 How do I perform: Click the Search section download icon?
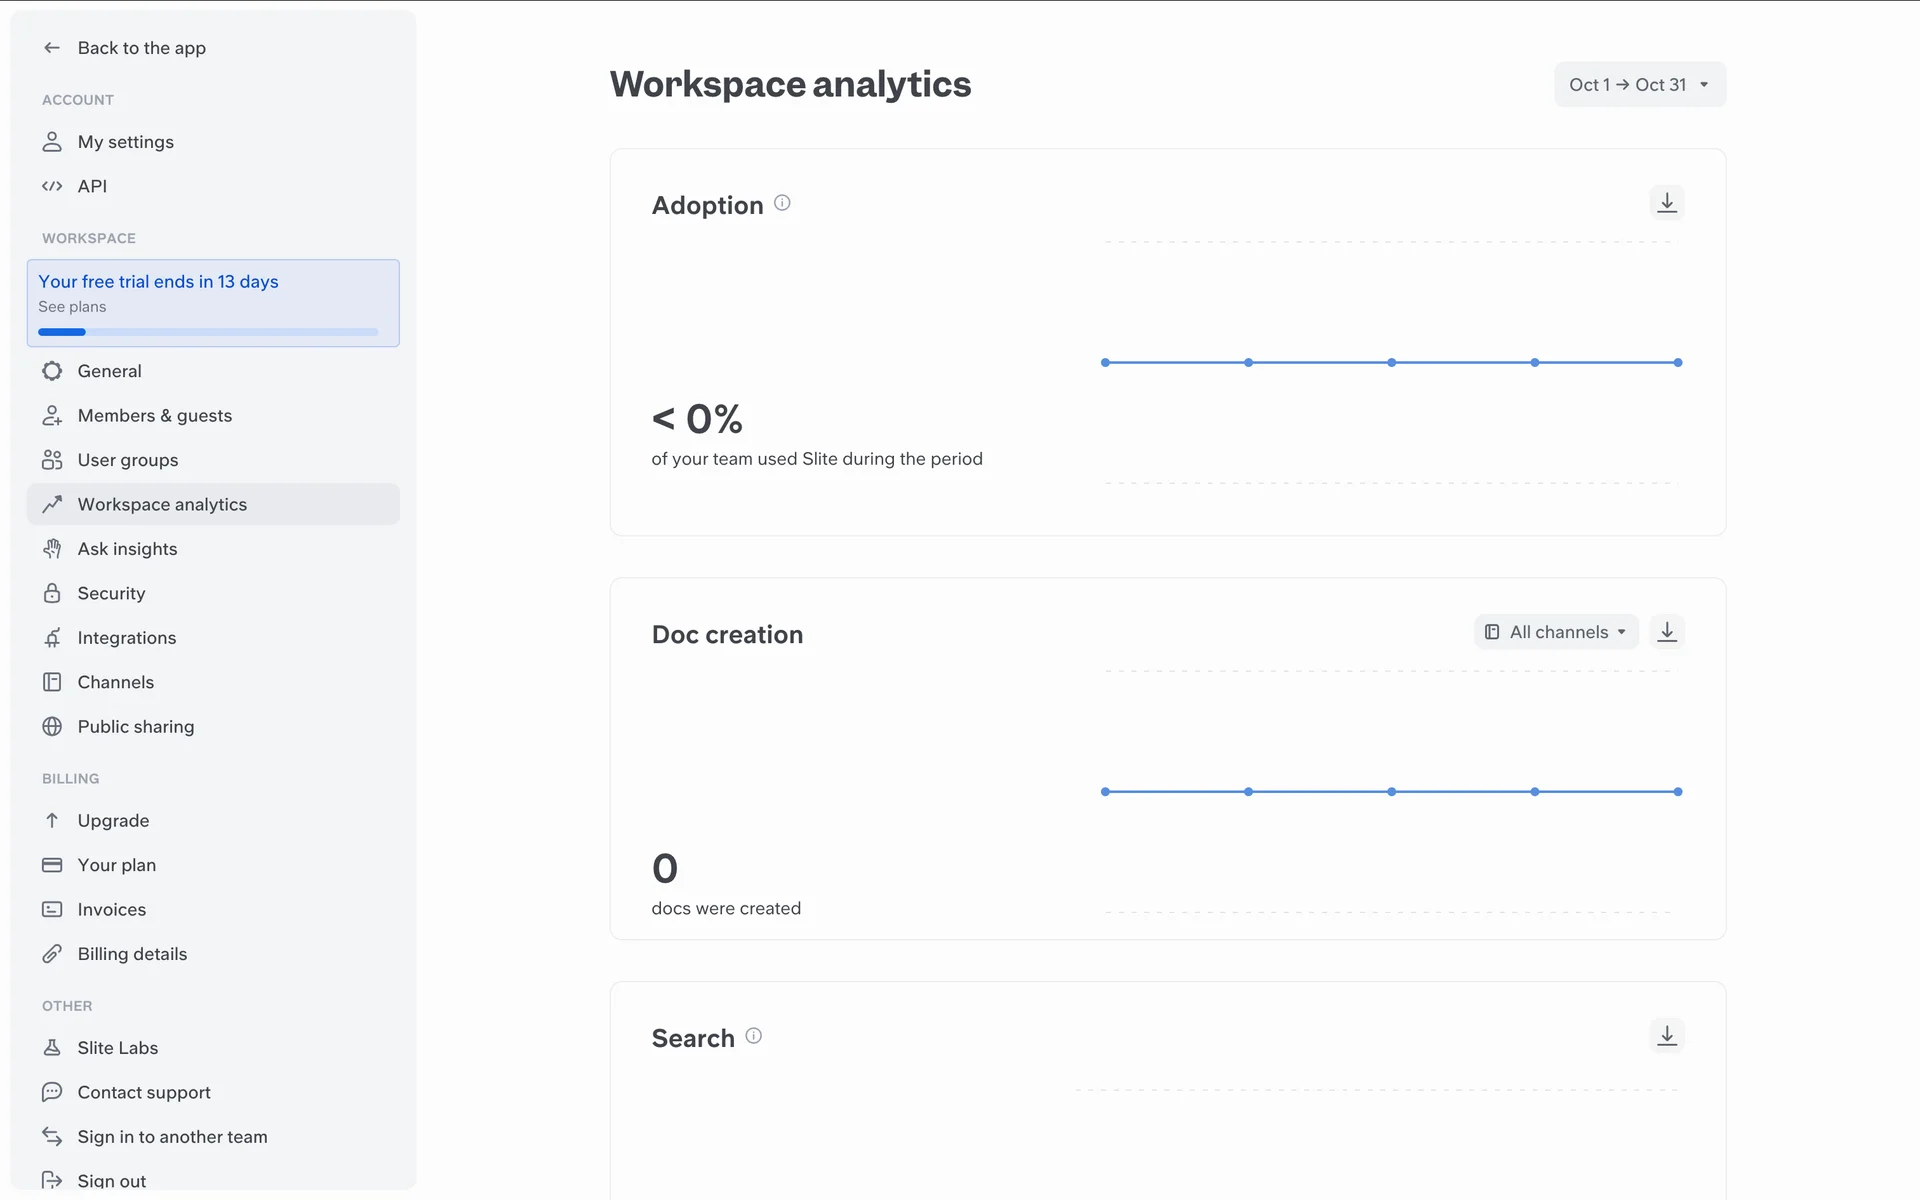coord(1666,1036)
